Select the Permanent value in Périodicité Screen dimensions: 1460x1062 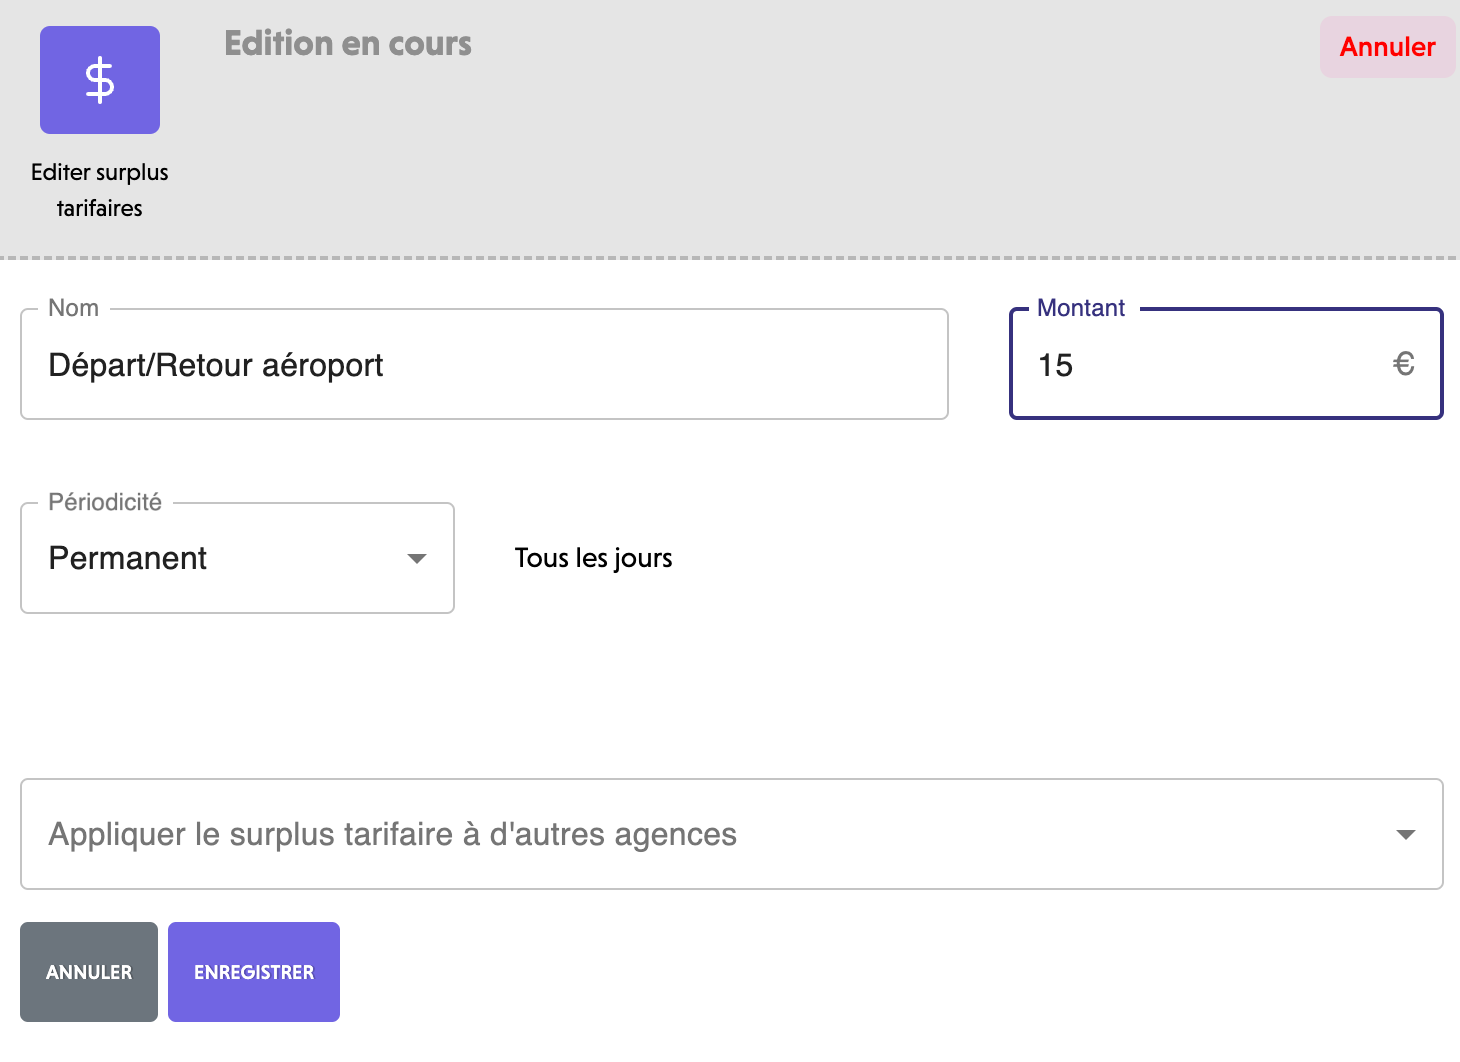pyautogui.click(x=128, y=558)
